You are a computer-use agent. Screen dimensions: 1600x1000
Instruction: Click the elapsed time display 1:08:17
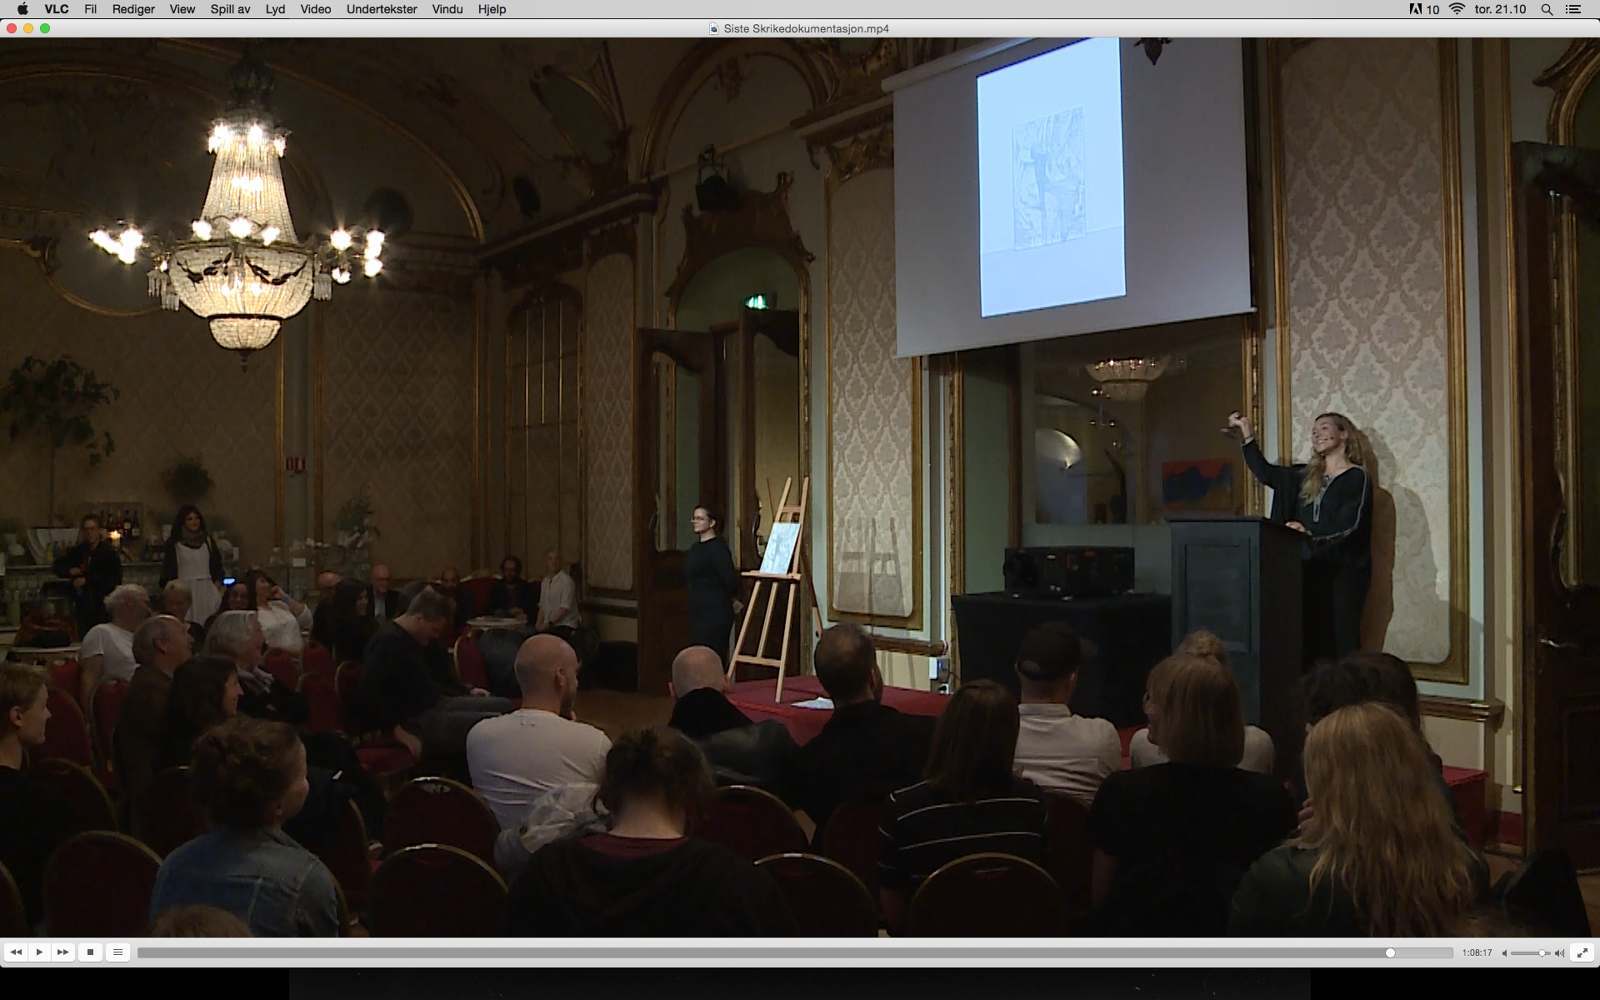click(x=1476, y=953)
